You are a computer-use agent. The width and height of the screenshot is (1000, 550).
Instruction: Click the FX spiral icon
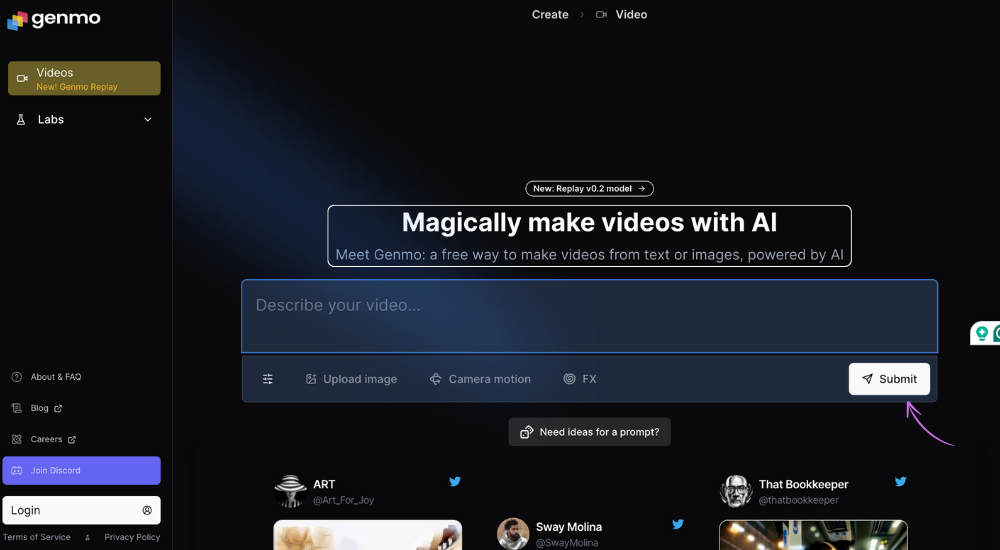[x=570, y=379]
